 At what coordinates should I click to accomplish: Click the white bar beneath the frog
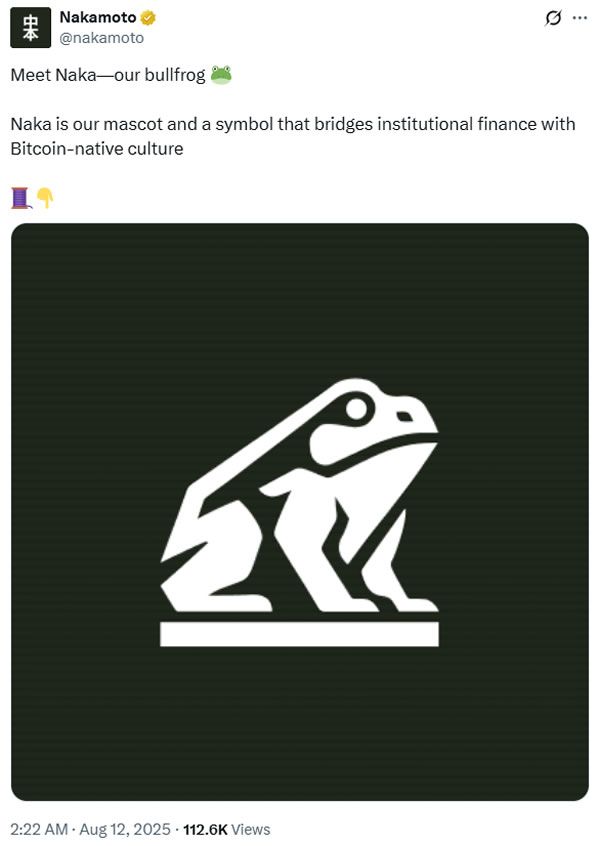point(299,634)
